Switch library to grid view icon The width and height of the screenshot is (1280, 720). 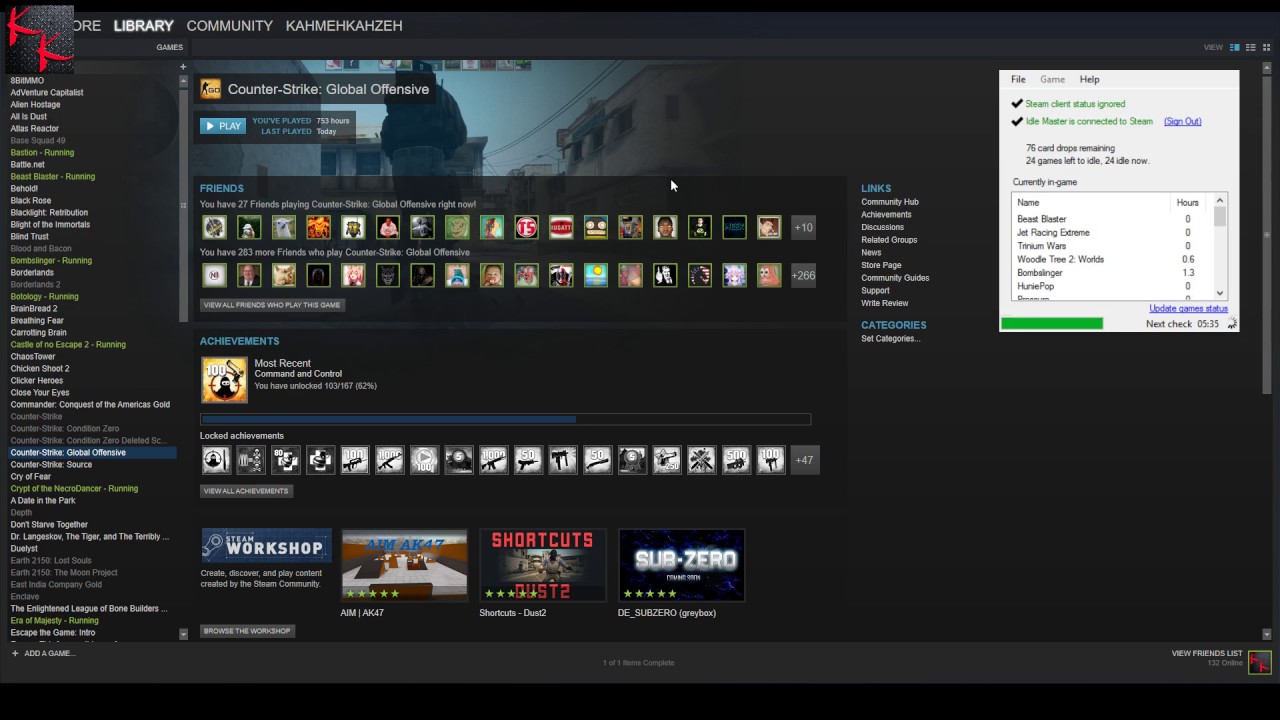pyautogui.click(x=1266, y=47)
